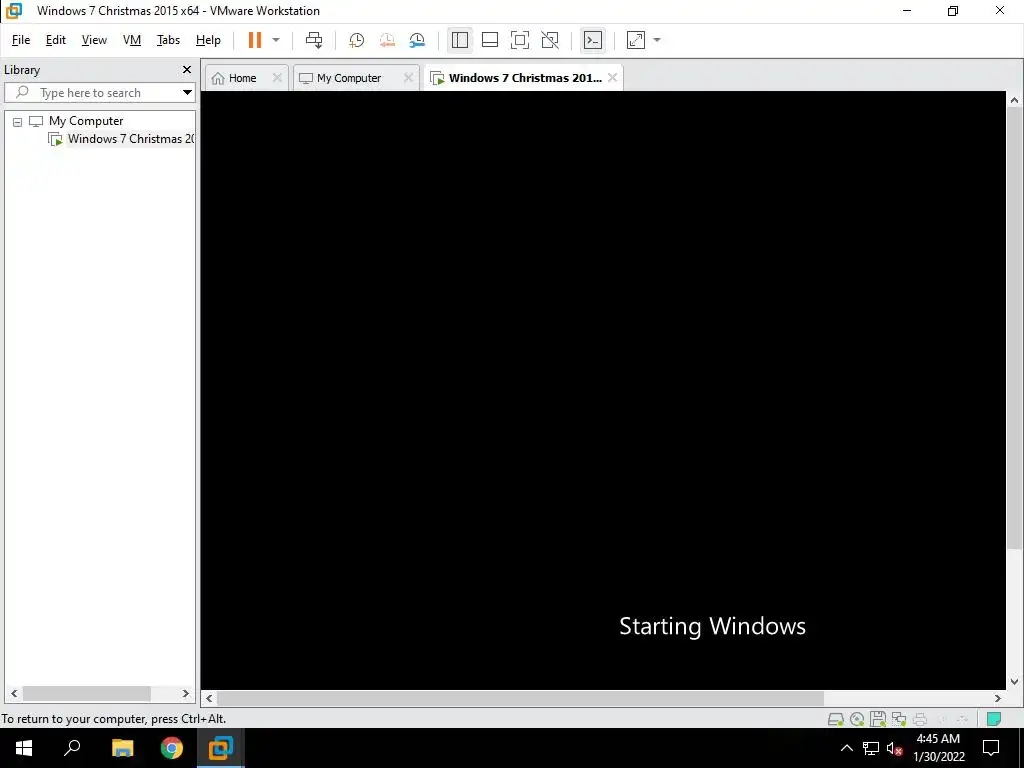Screen dimensions: 1024x768
Task: Click the printer status icon
Action: pos(920,719)
